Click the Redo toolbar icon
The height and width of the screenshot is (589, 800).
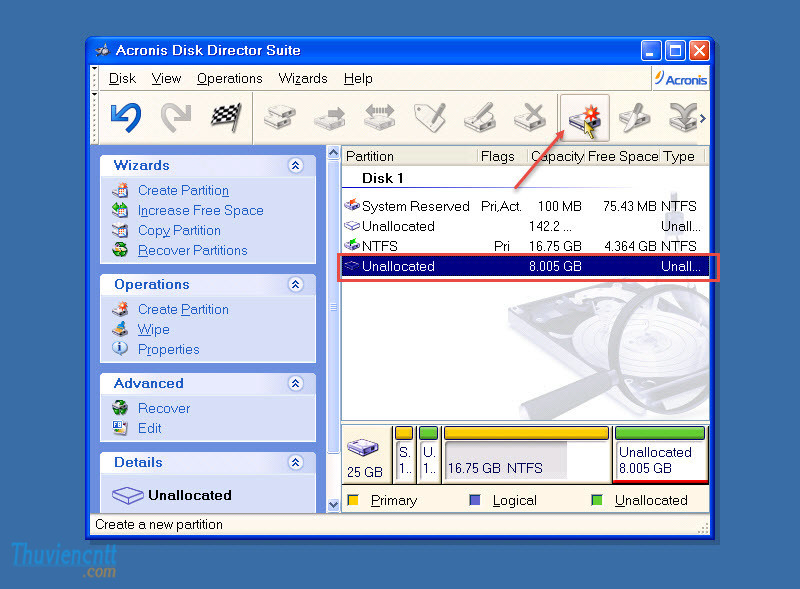(x=176, y=117)
